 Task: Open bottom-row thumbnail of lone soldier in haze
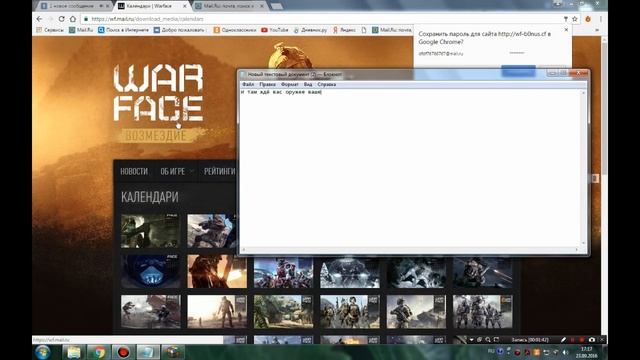217,311
